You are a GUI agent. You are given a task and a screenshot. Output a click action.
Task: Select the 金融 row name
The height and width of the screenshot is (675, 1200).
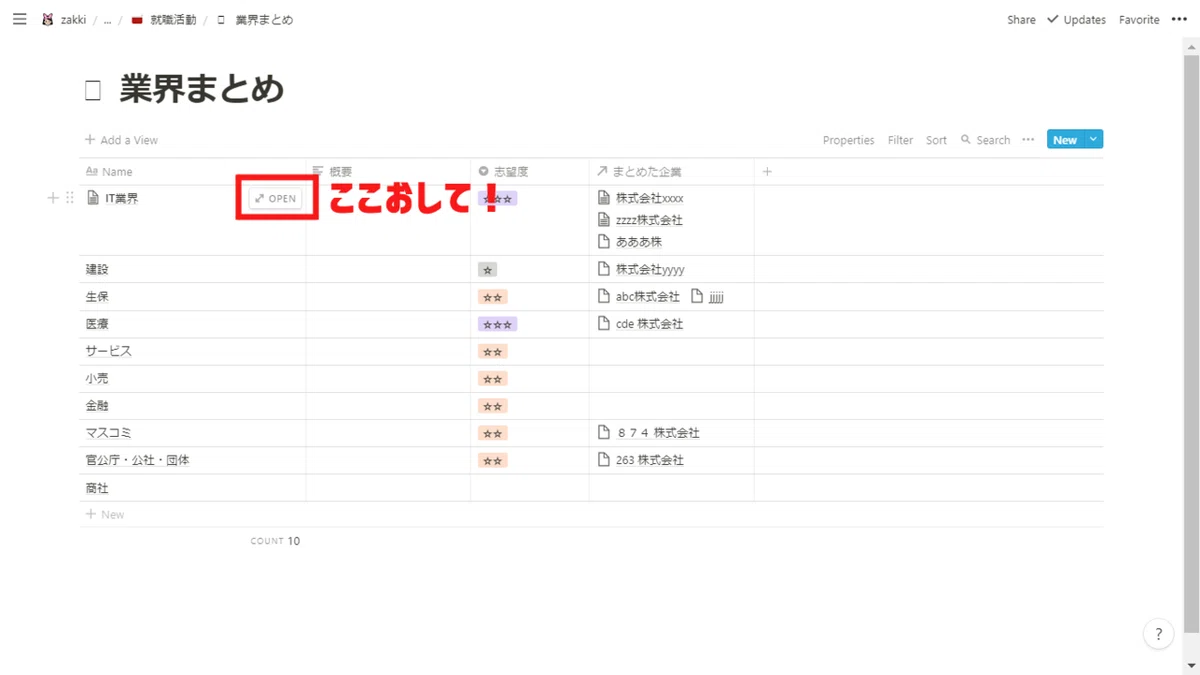tap(97, 406)
